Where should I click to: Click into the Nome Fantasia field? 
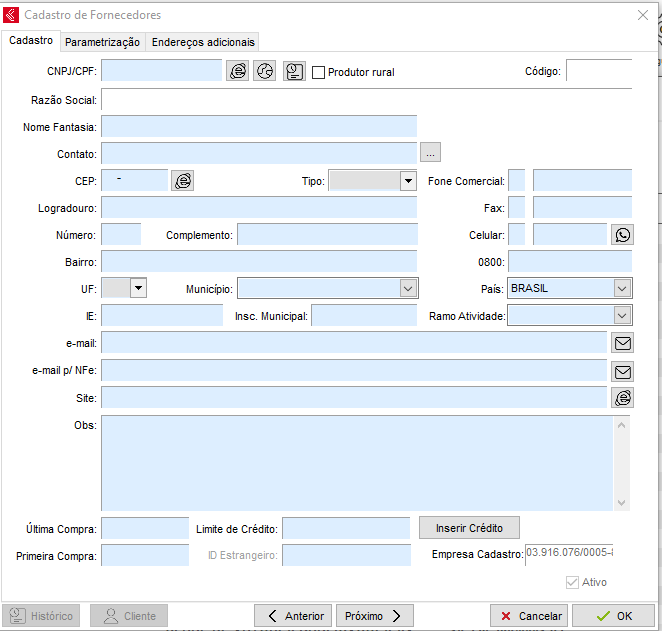click(x=258, y=126)
